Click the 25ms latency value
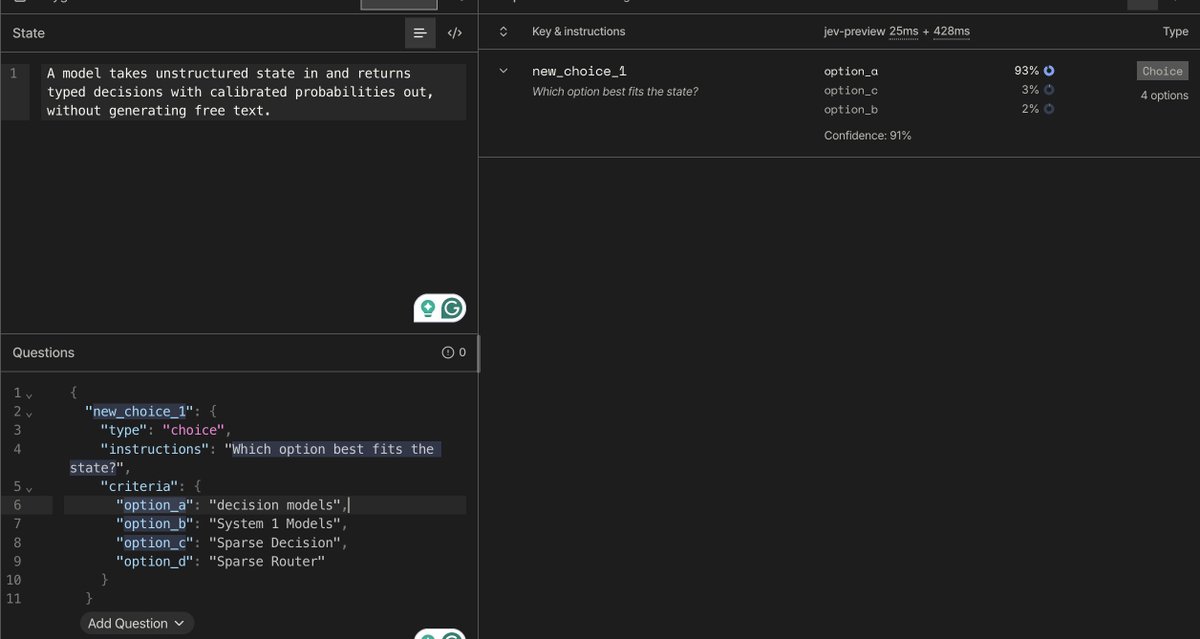Screen dimensions: 1200x639 (x=903, y=32)
